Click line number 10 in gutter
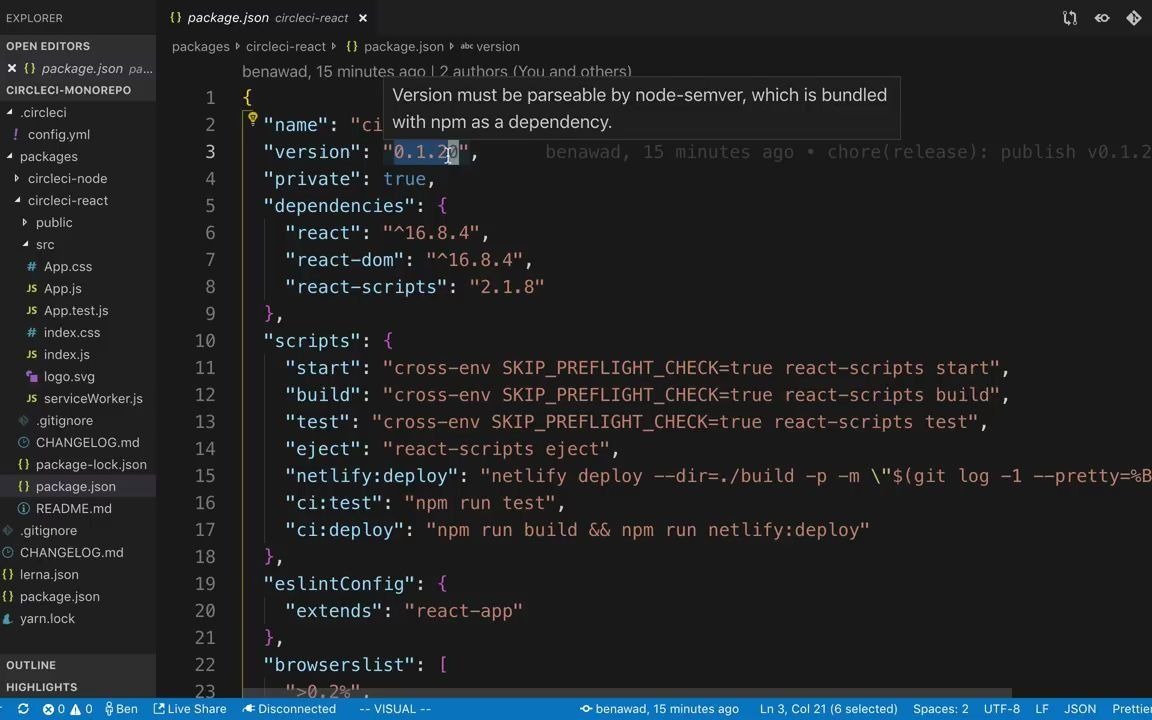The image size is (1152, 720). click(205, 341)
